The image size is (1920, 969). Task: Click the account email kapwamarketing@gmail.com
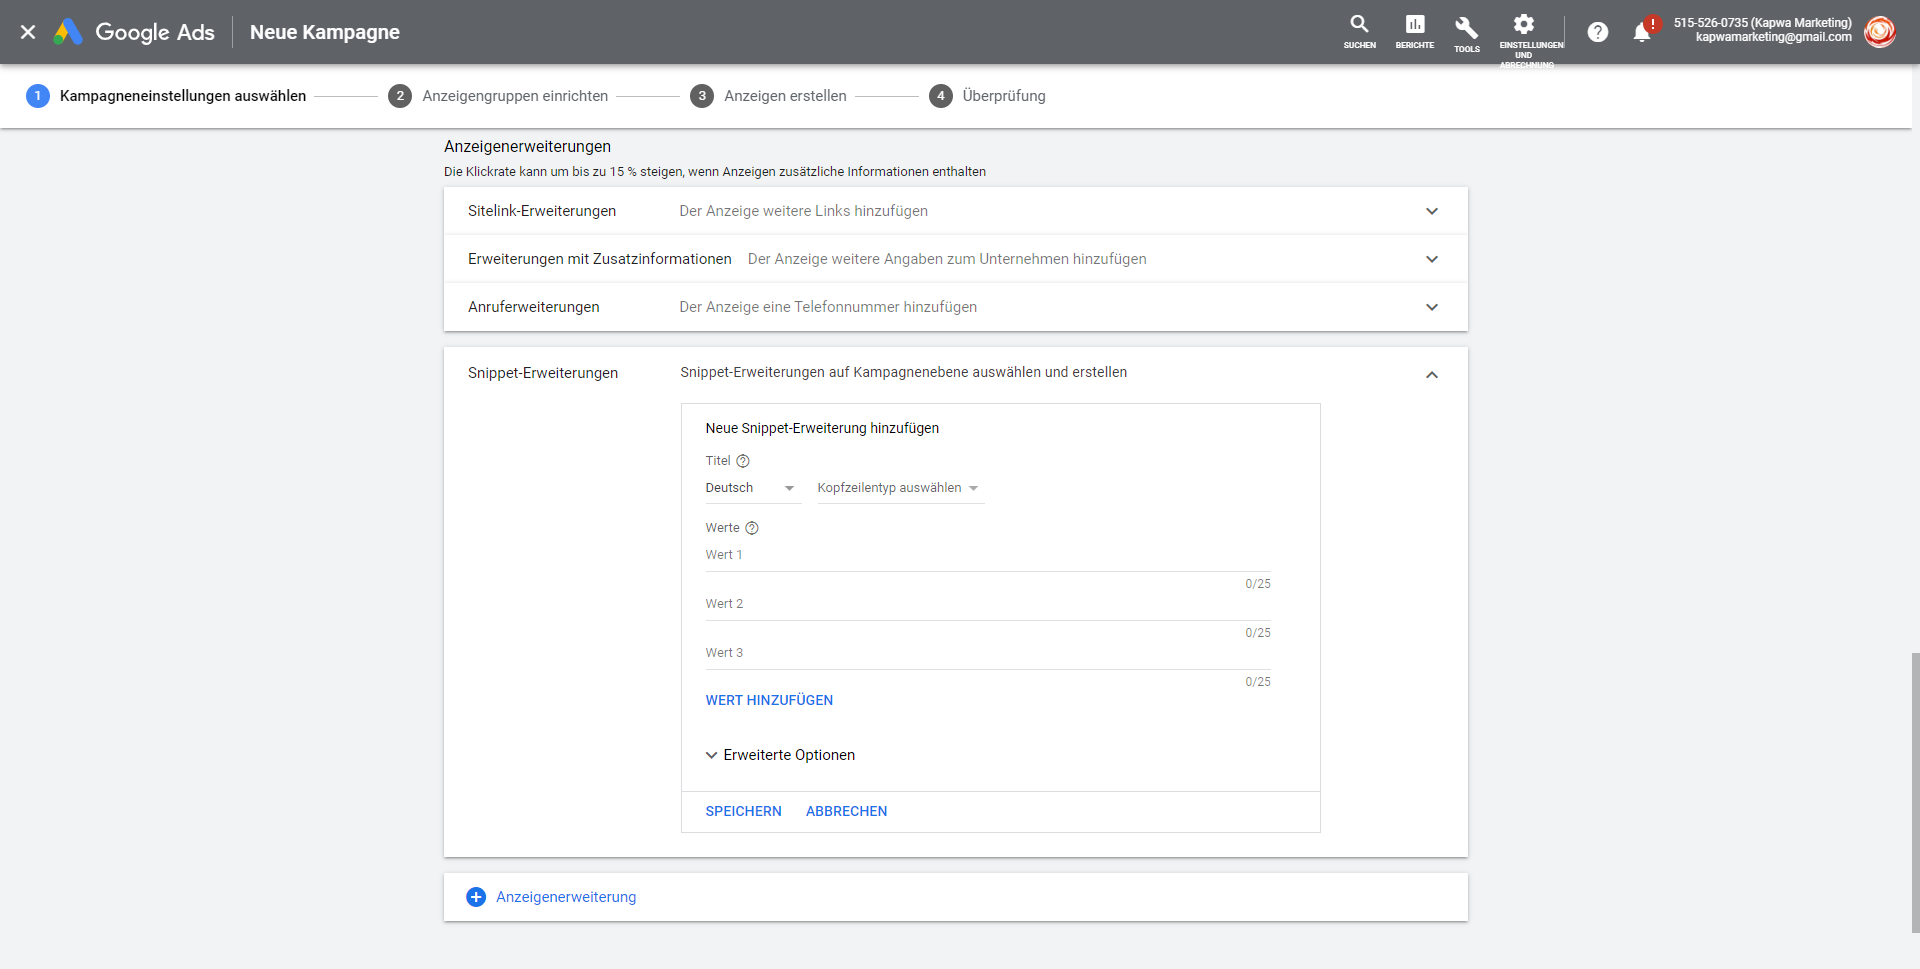(x=1773, y=37)
